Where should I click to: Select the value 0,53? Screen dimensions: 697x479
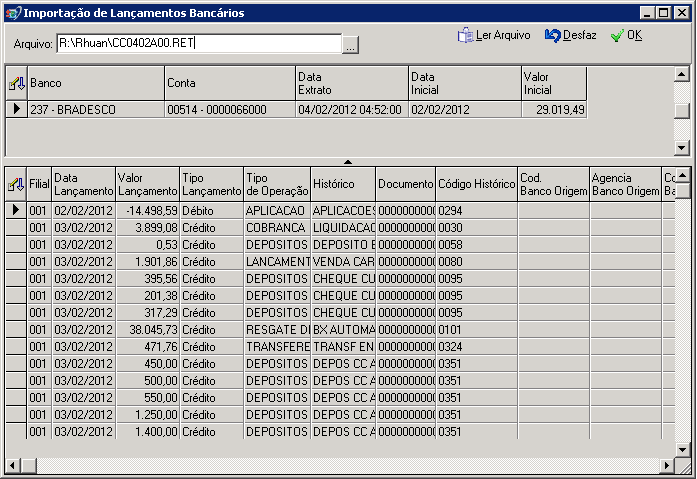coord(148,244)
